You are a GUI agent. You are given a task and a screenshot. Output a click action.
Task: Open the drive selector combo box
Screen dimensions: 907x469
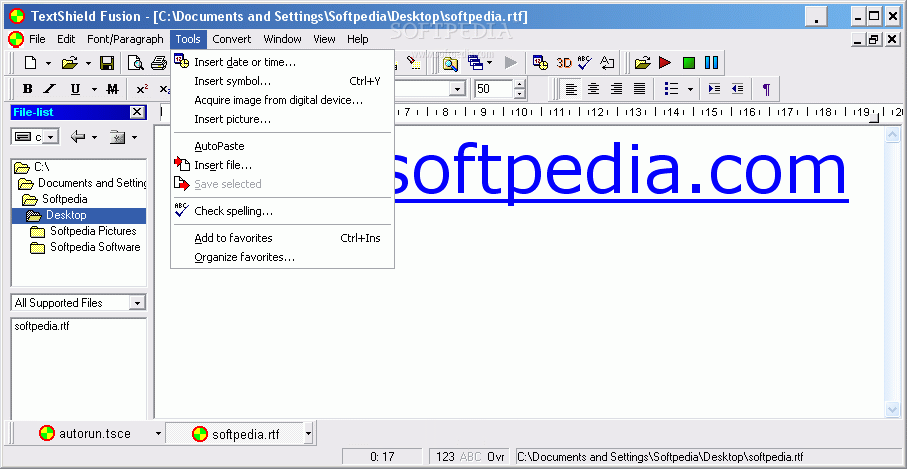(35, 137)
